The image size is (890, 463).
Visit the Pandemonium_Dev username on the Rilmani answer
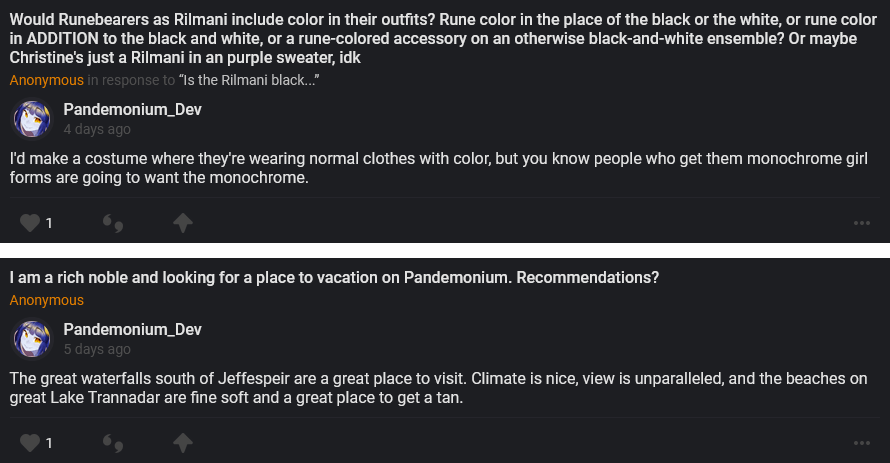click(133, 109)
